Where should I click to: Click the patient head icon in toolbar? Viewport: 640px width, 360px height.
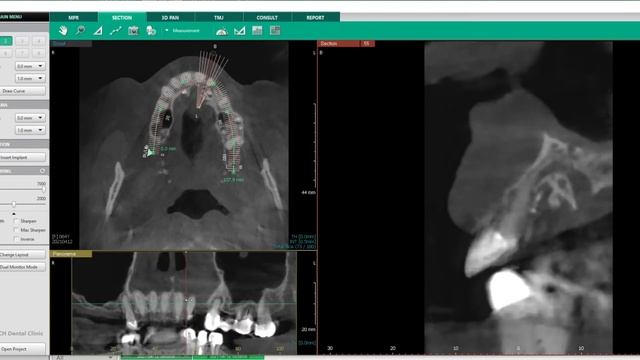tap(151, 31)
